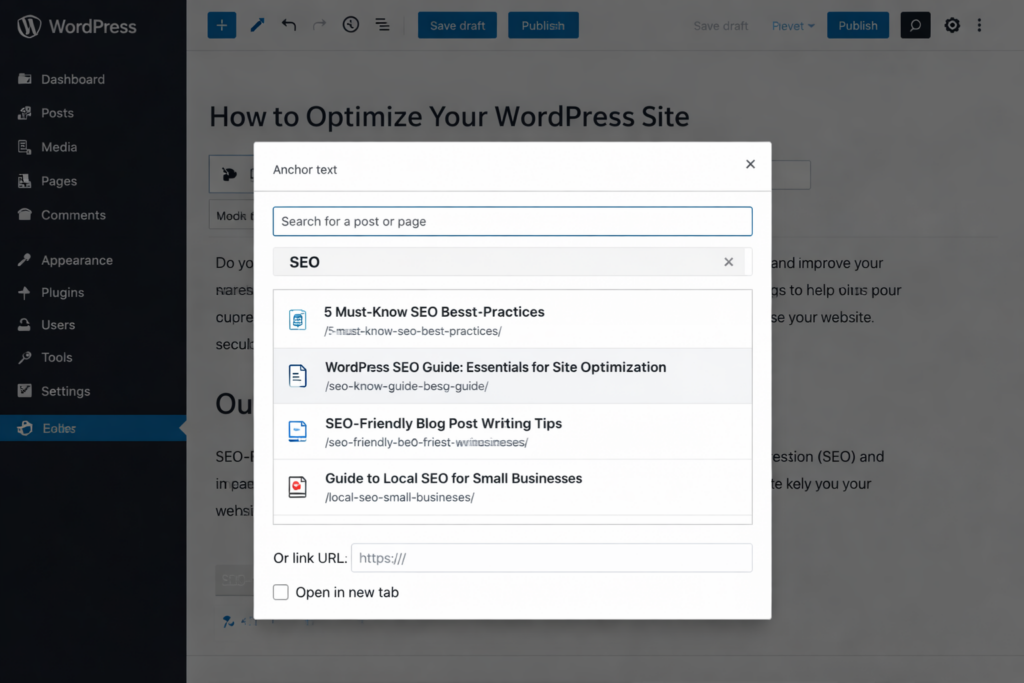
Task: Click the Comments bubble icon
Action: click(x=25, y=214)
